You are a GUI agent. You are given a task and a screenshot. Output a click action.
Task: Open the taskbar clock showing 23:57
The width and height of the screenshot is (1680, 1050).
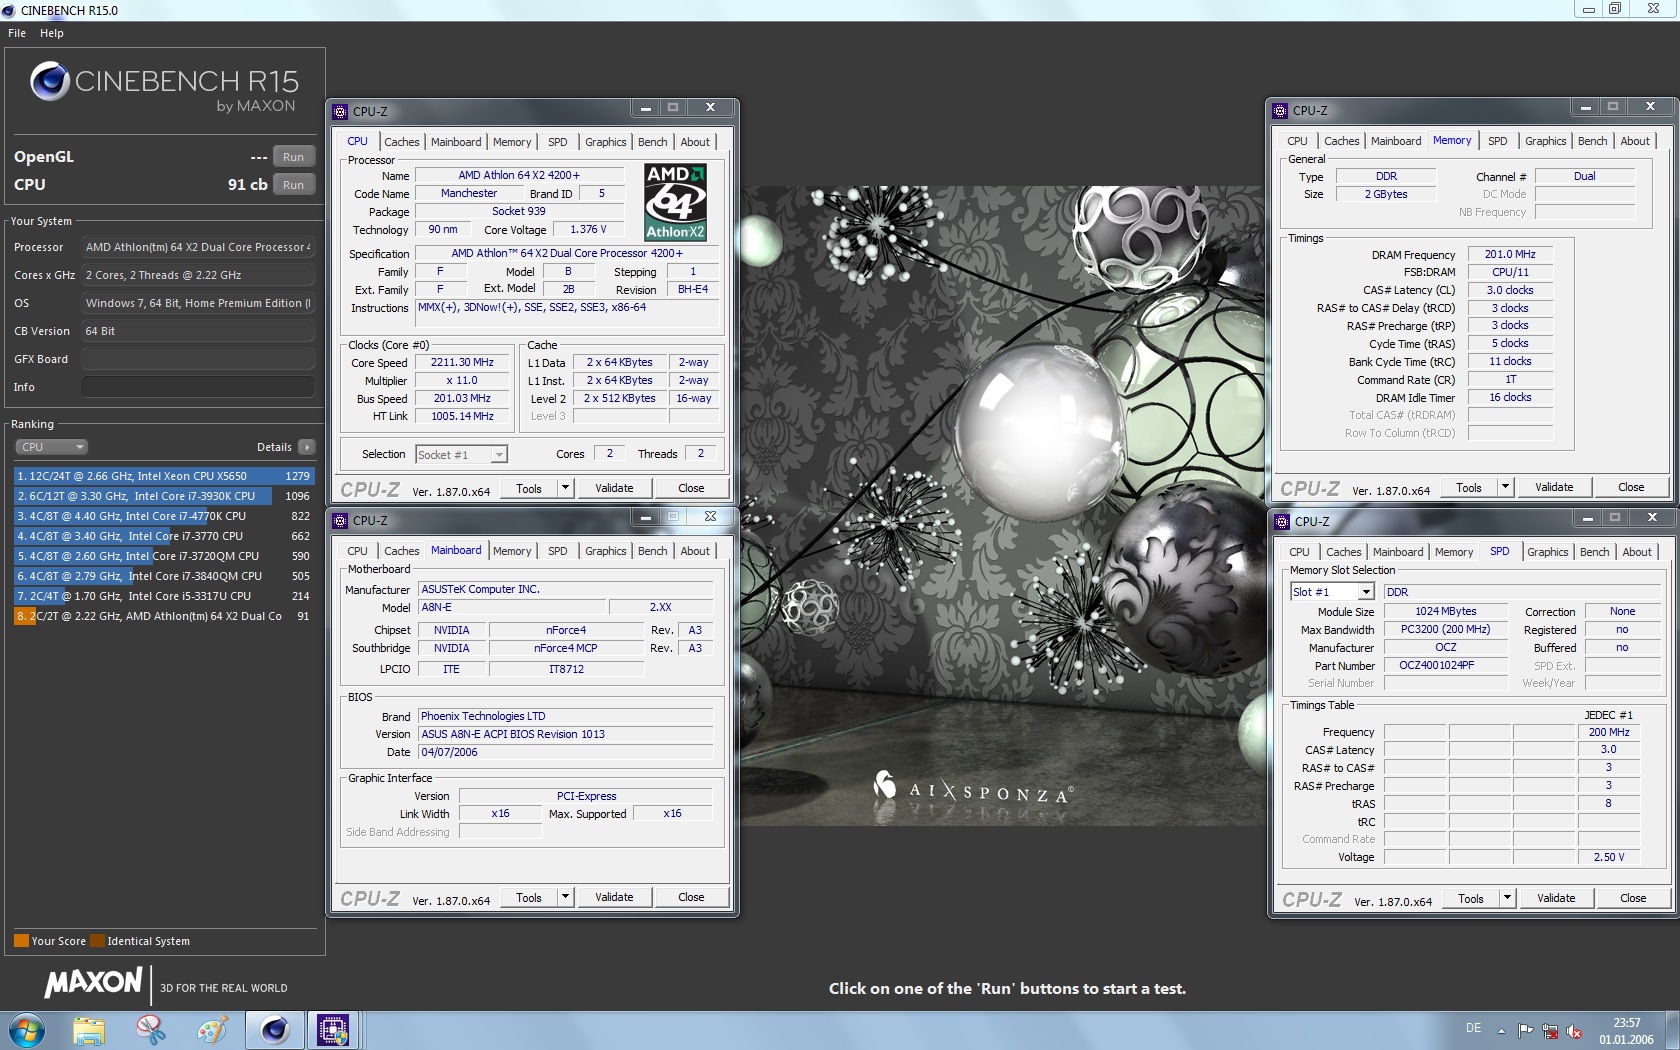pos(1626,1031)
